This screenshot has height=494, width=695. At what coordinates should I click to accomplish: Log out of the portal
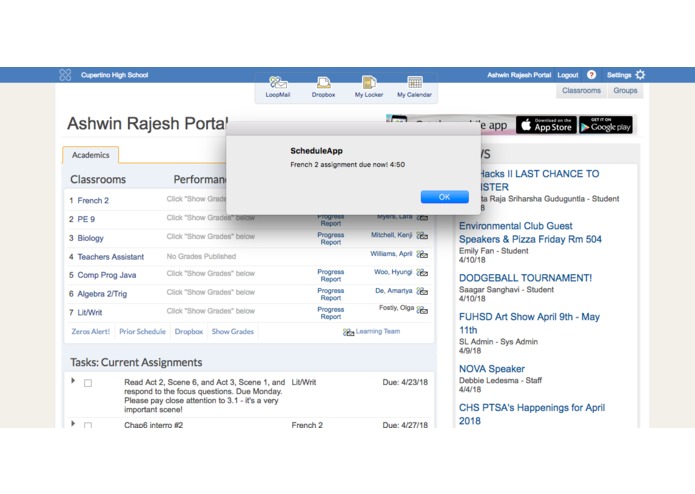[568, 75]
